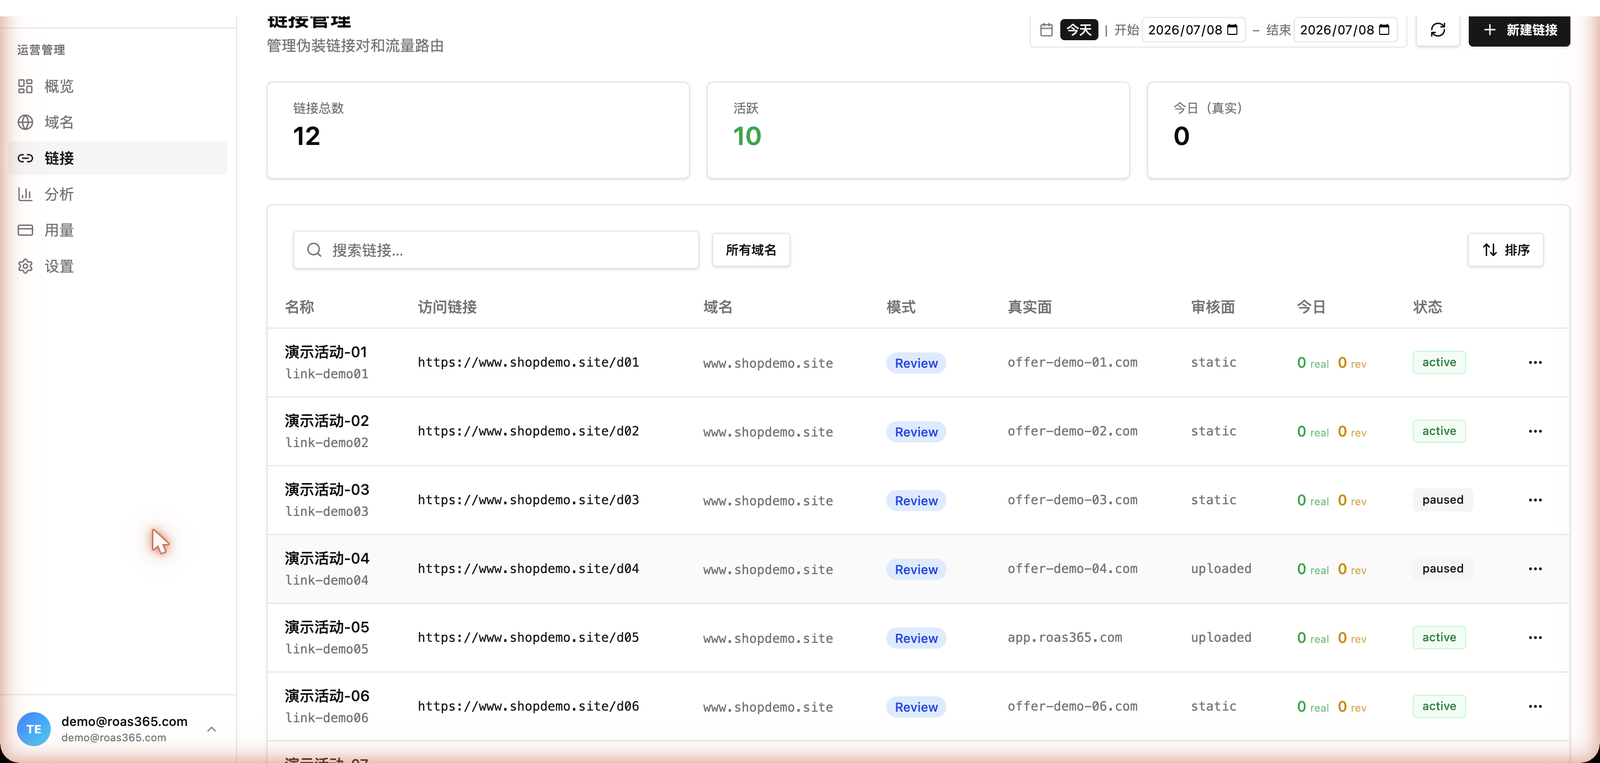
Task: Click Review badge for 演示活动-06
Action: pos(916,707)
